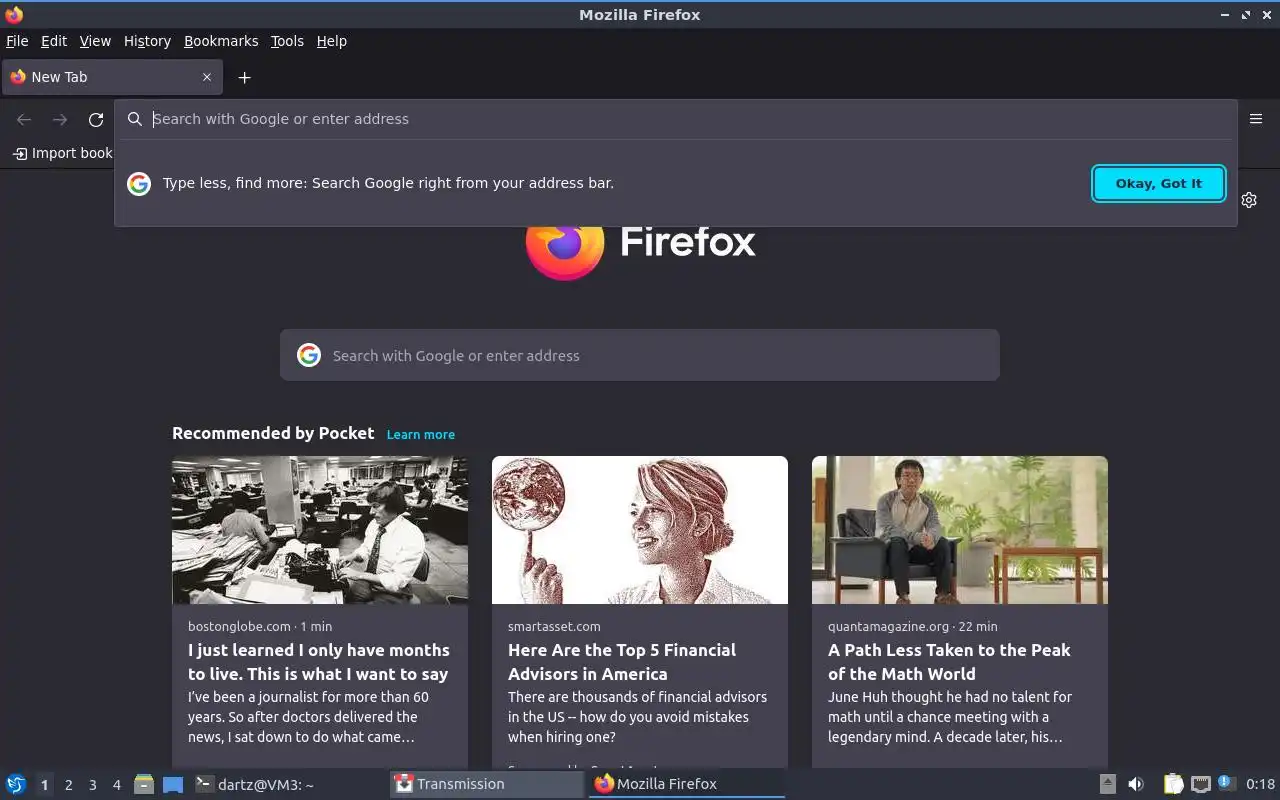The height and width of the screenshot is (800, 1280).
Task: Click the "I've been a journalist" article excerpt
Action: (308, 717)
